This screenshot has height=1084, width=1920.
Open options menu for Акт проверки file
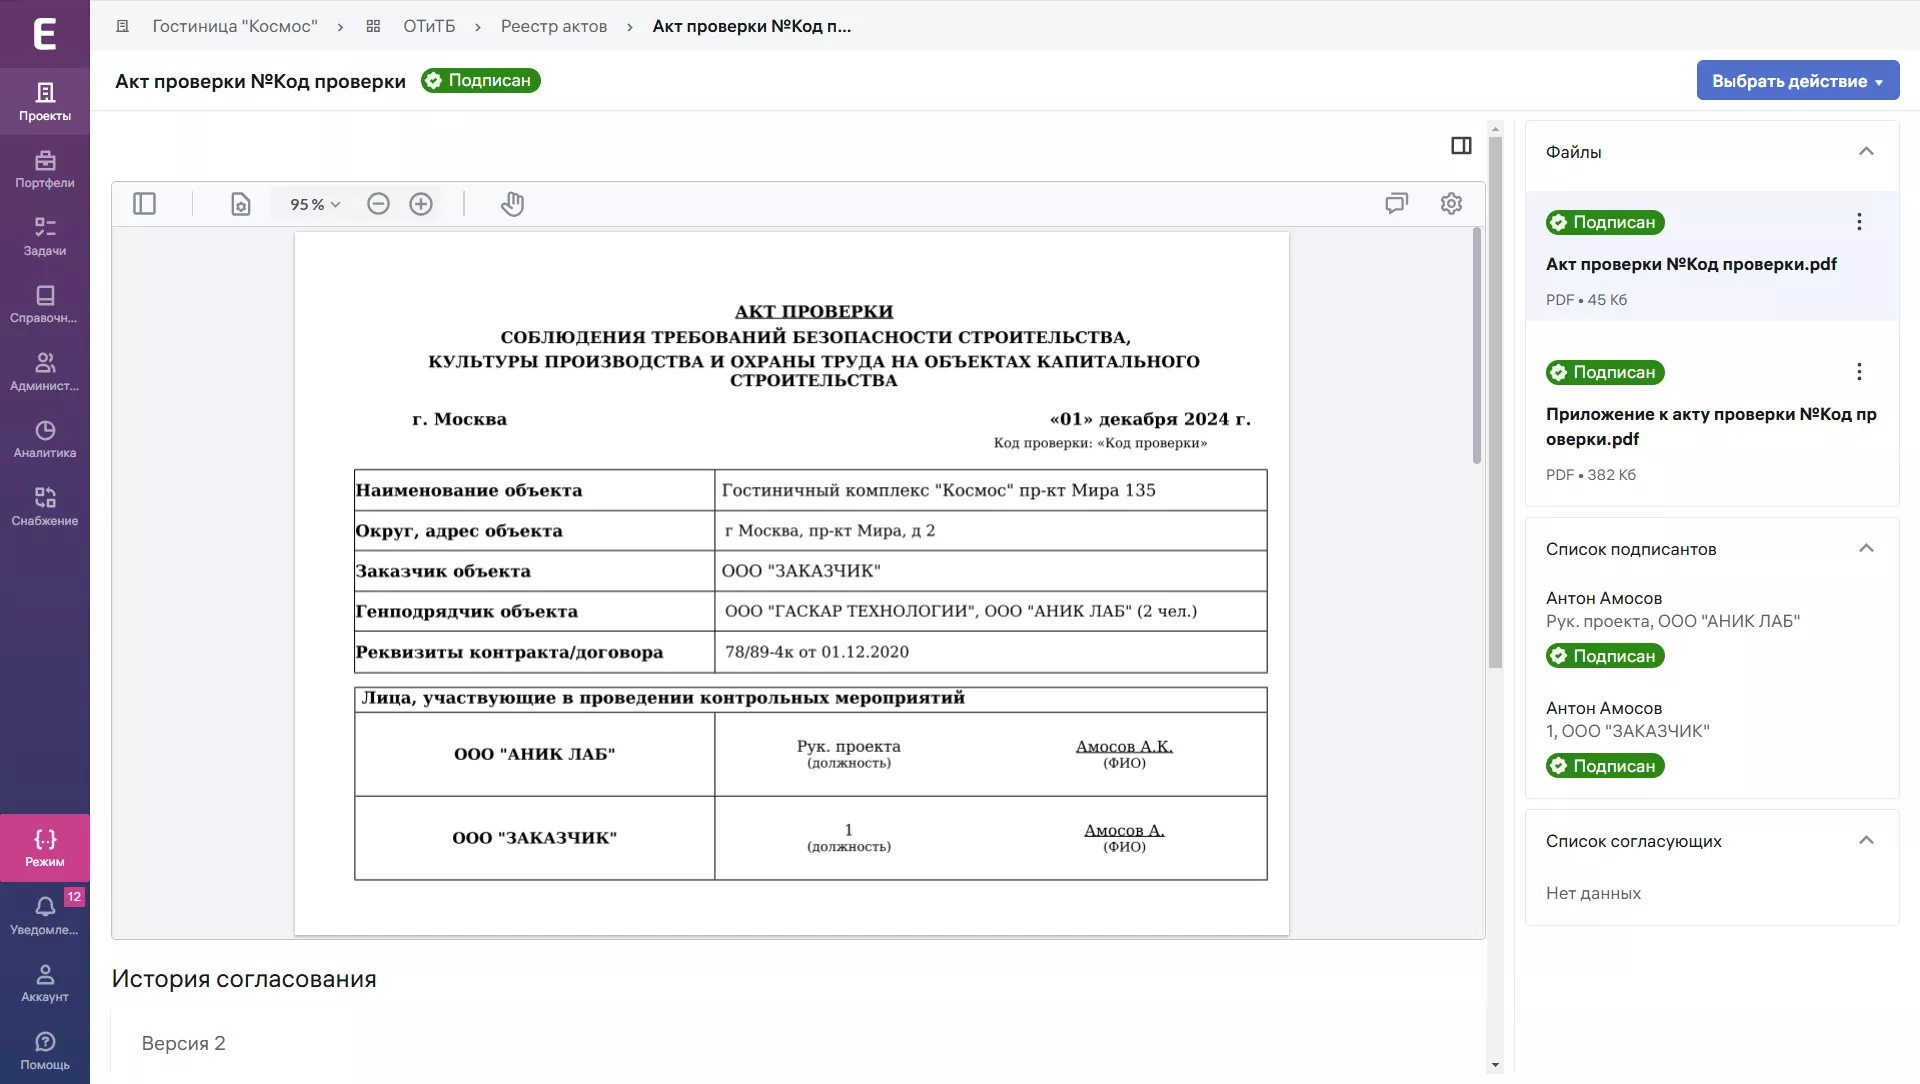[x=1859, y=222]
